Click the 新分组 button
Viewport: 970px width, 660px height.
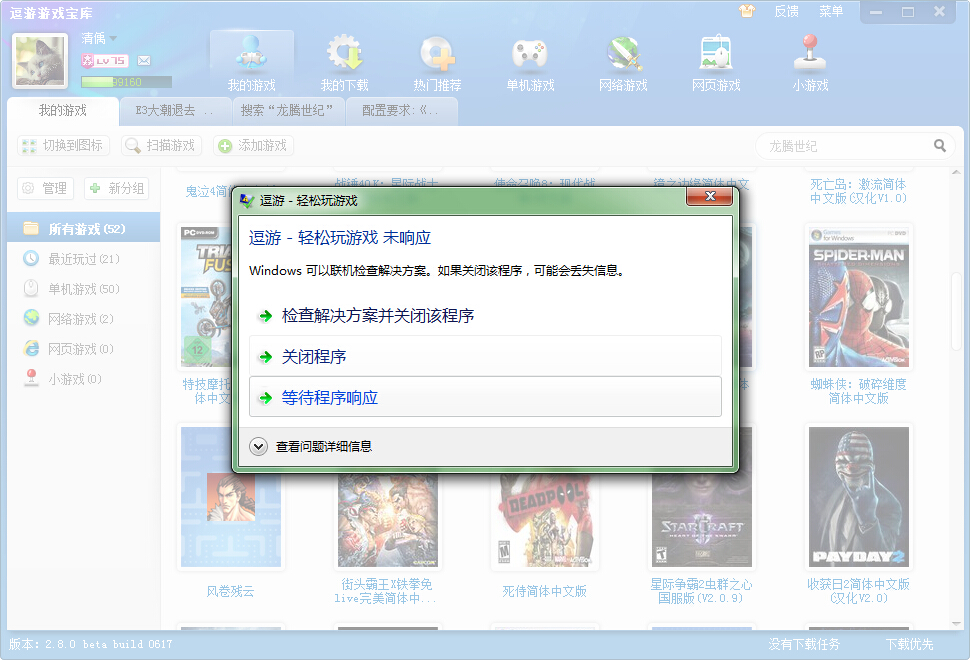[x=117, y=188]
